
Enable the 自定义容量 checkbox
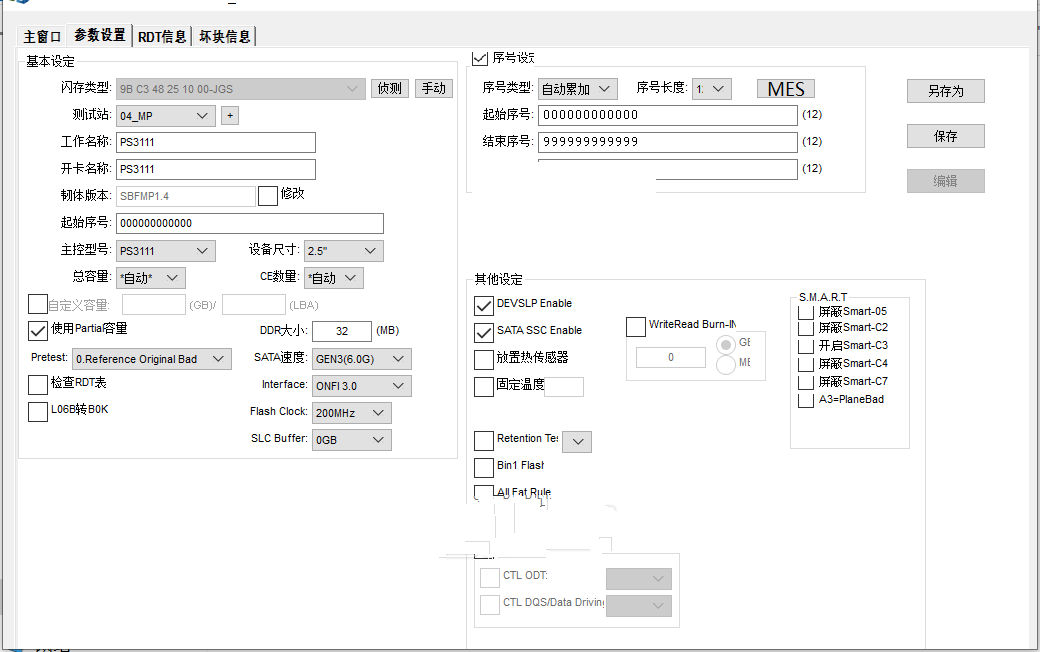[x=38, y=304]
